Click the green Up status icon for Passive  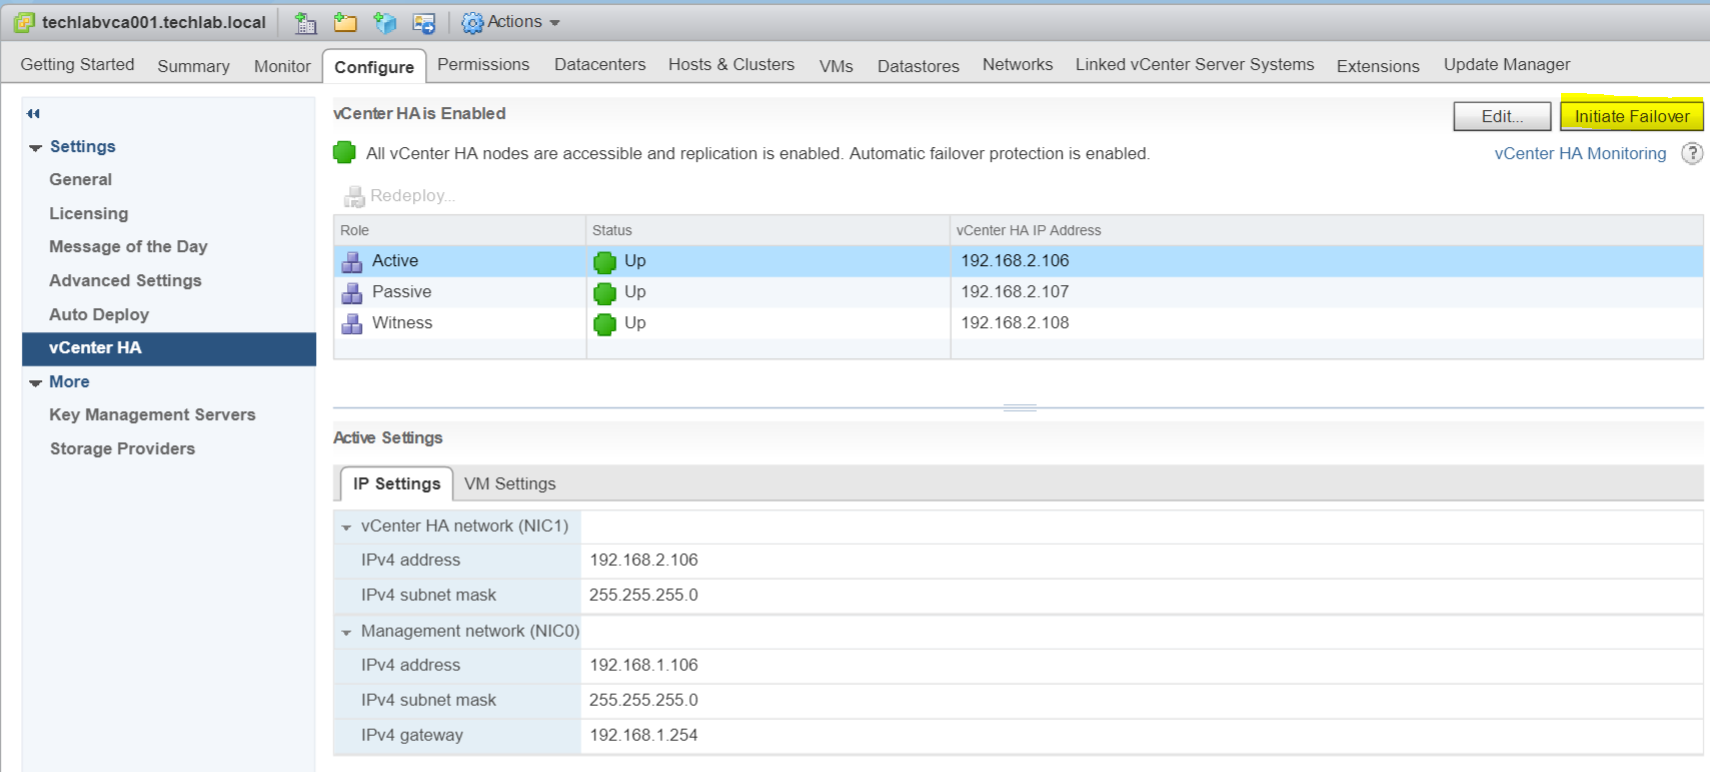coord(605,293)
